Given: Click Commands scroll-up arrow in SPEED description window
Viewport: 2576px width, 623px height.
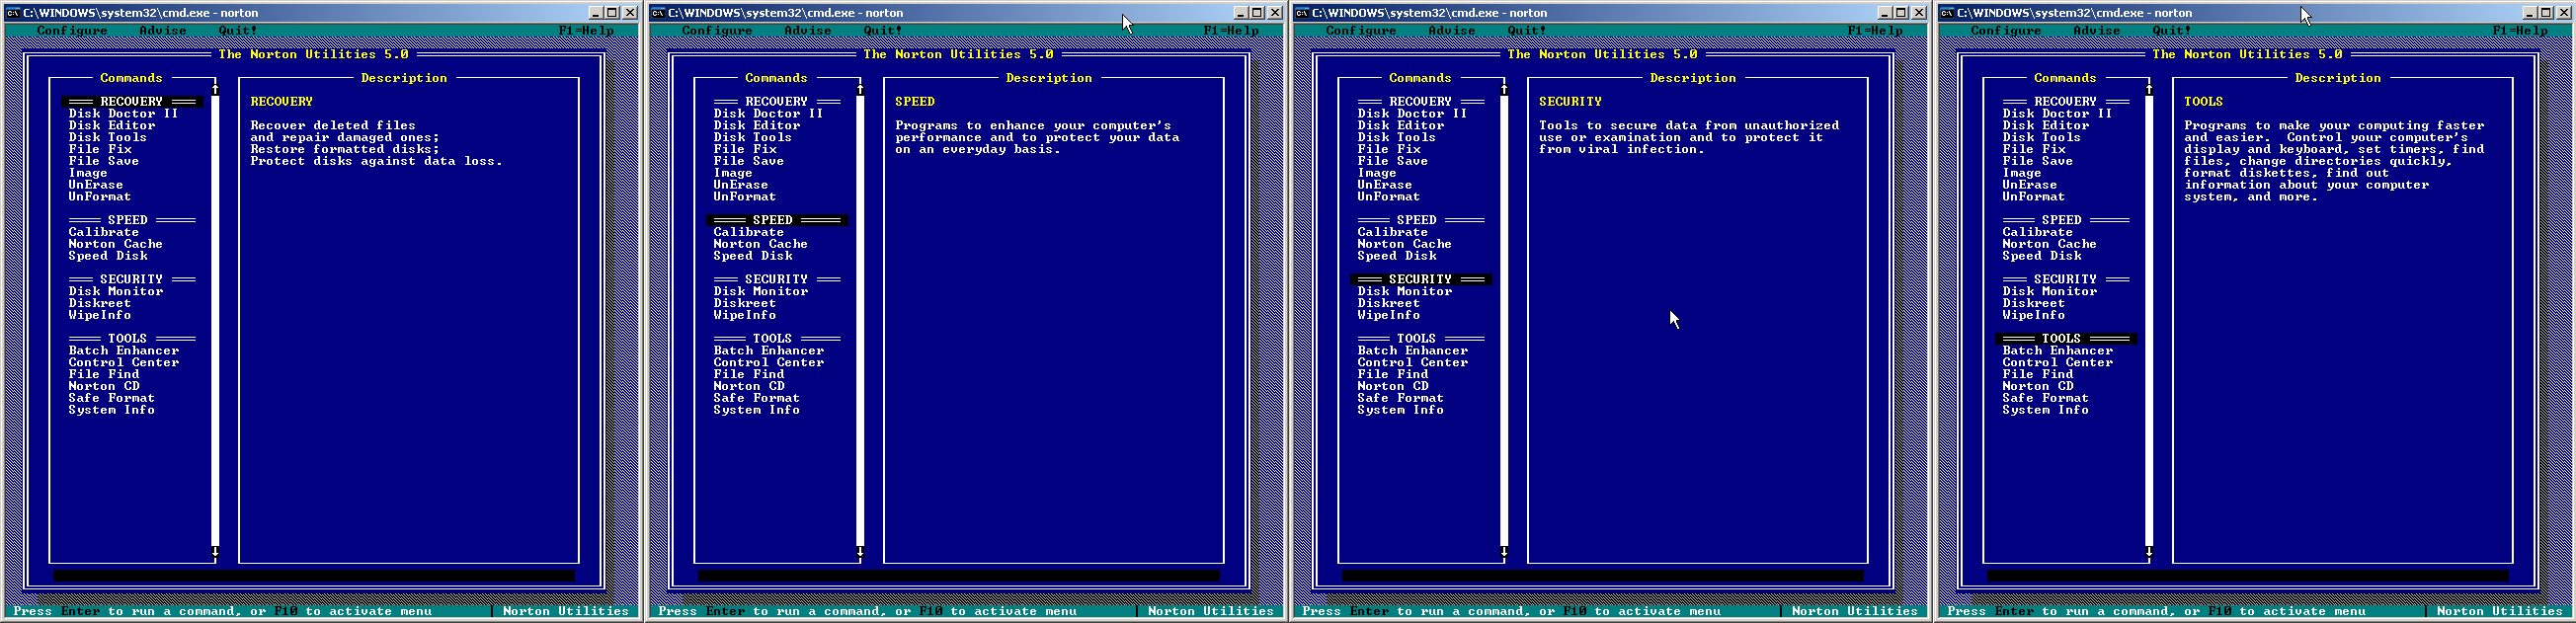Looking at the screenshot, I should coord(860,90).
